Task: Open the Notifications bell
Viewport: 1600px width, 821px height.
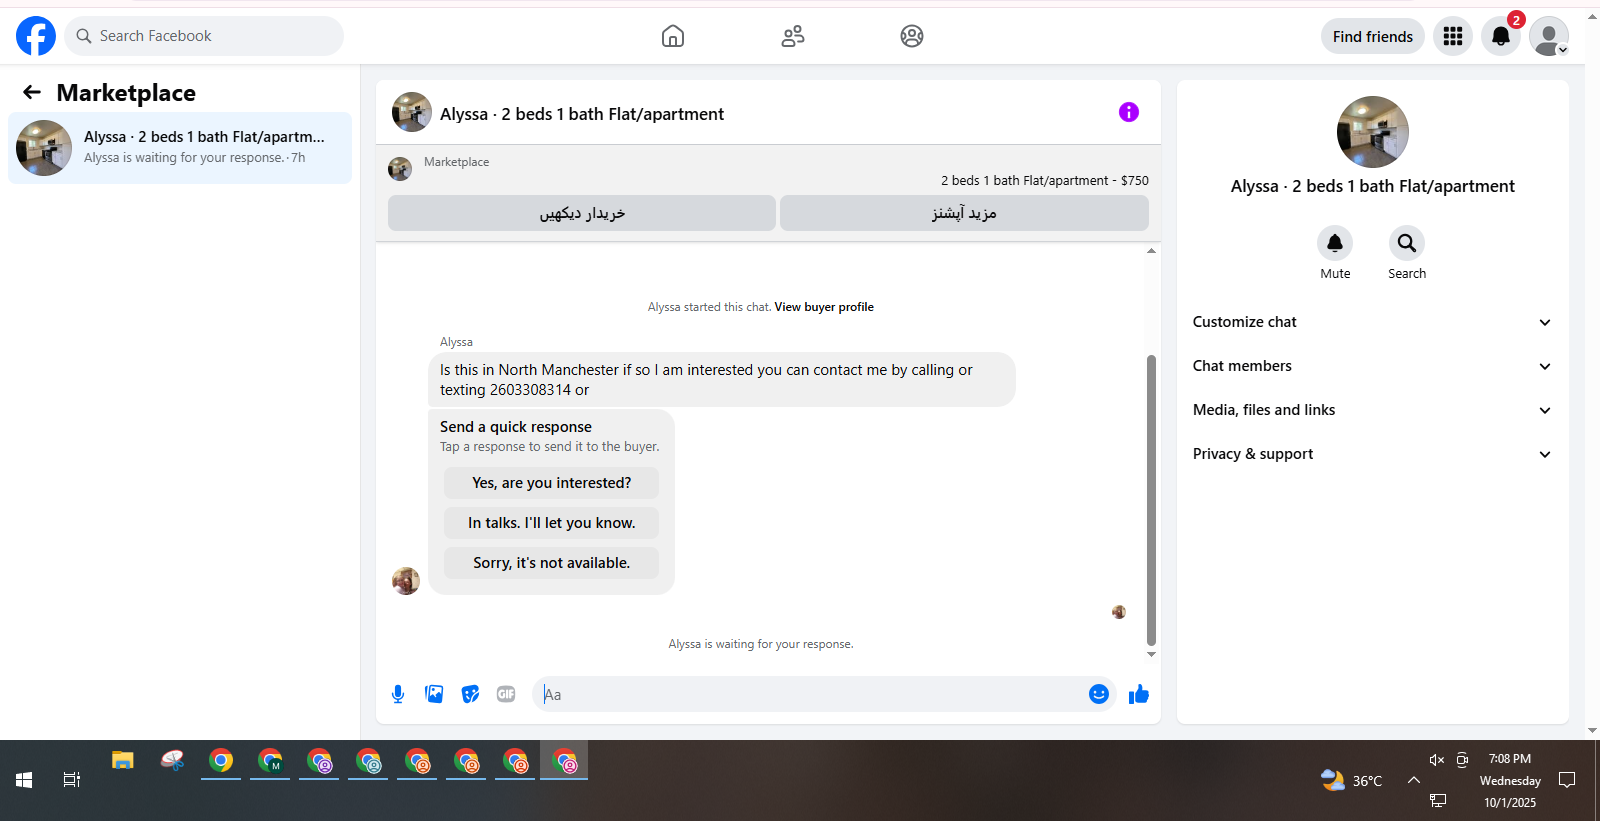Action: pos(1501,36)
